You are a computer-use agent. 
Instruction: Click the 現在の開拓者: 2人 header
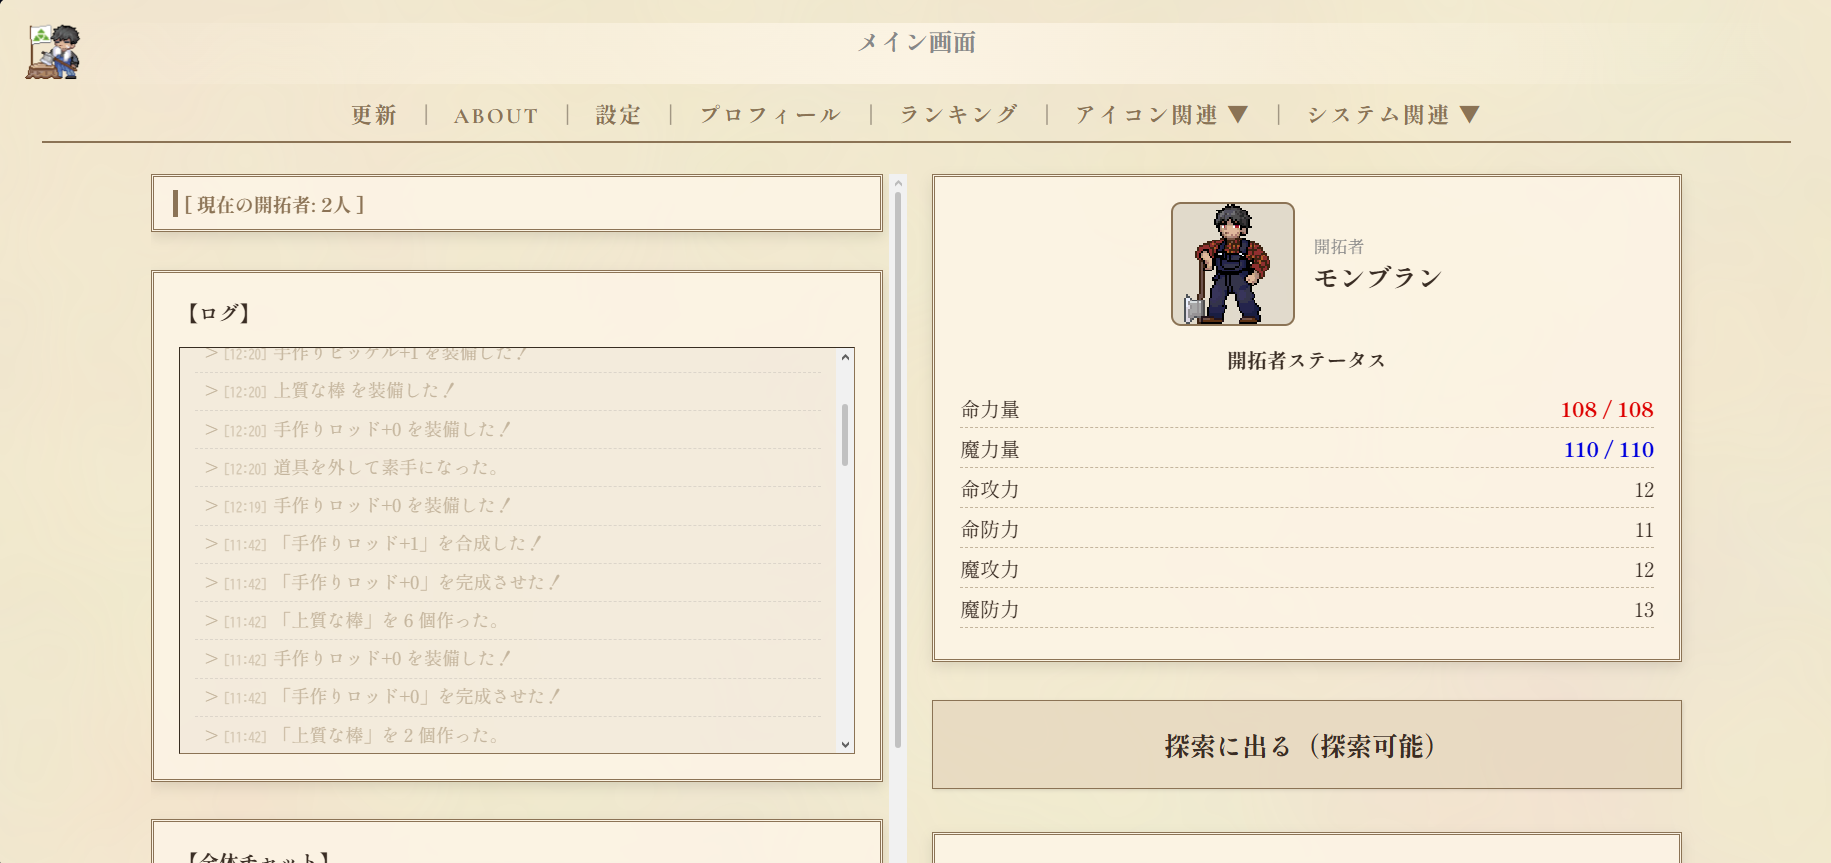274,205
